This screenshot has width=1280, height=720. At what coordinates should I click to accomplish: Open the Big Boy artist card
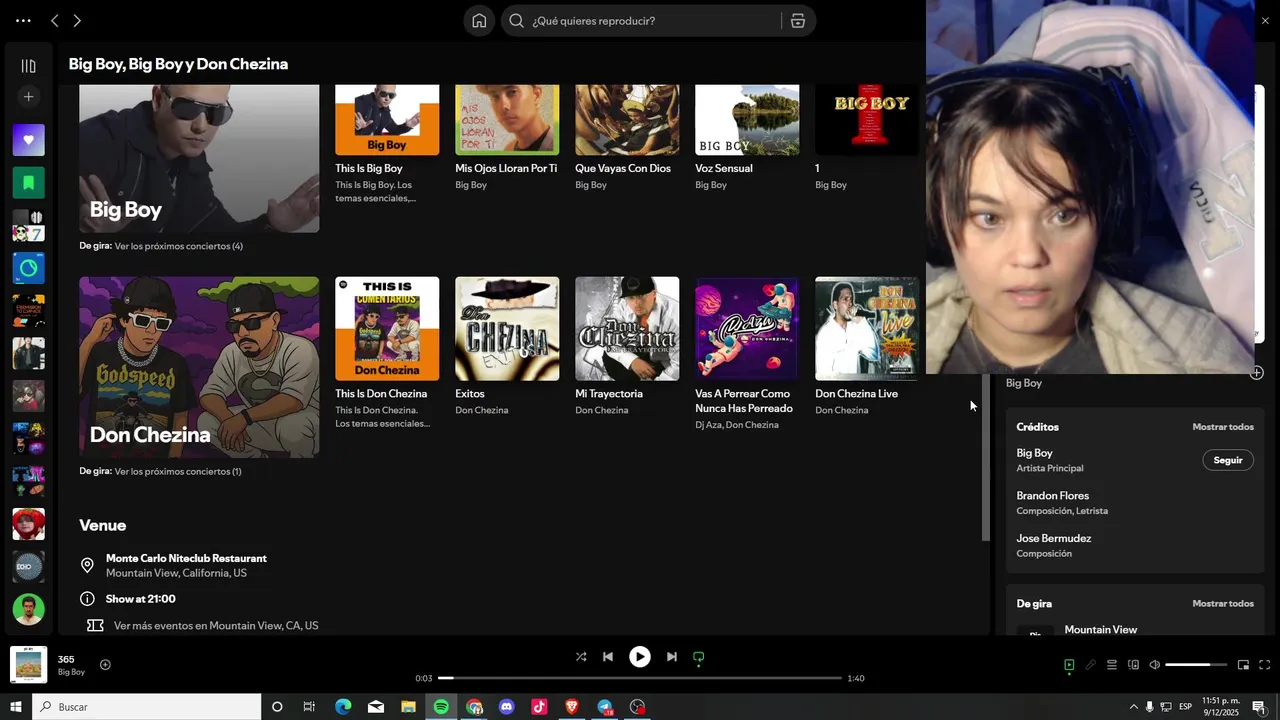coord(199,158)
